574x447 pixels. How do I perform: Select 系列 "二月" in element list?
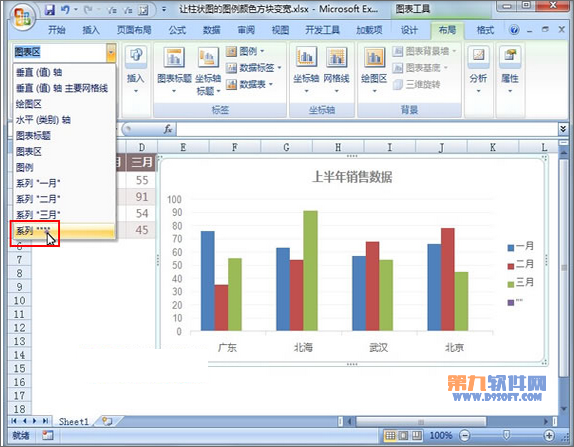coord(64,199)
